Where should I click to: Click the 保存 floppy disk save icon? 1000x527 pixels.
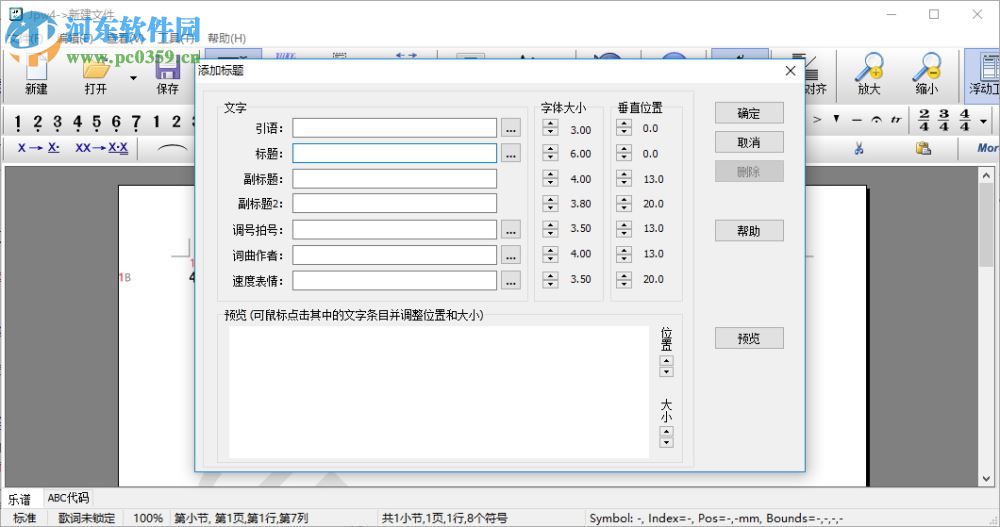click(168, 75)
